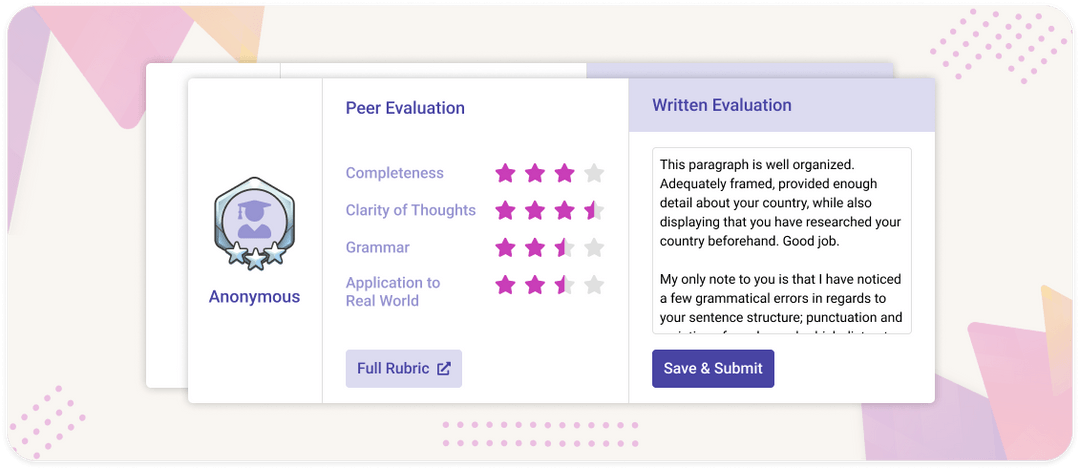Viewport: 1080px width, 470px height.
Task: Set Completeness rating to second star
Action: pos(535,173)
